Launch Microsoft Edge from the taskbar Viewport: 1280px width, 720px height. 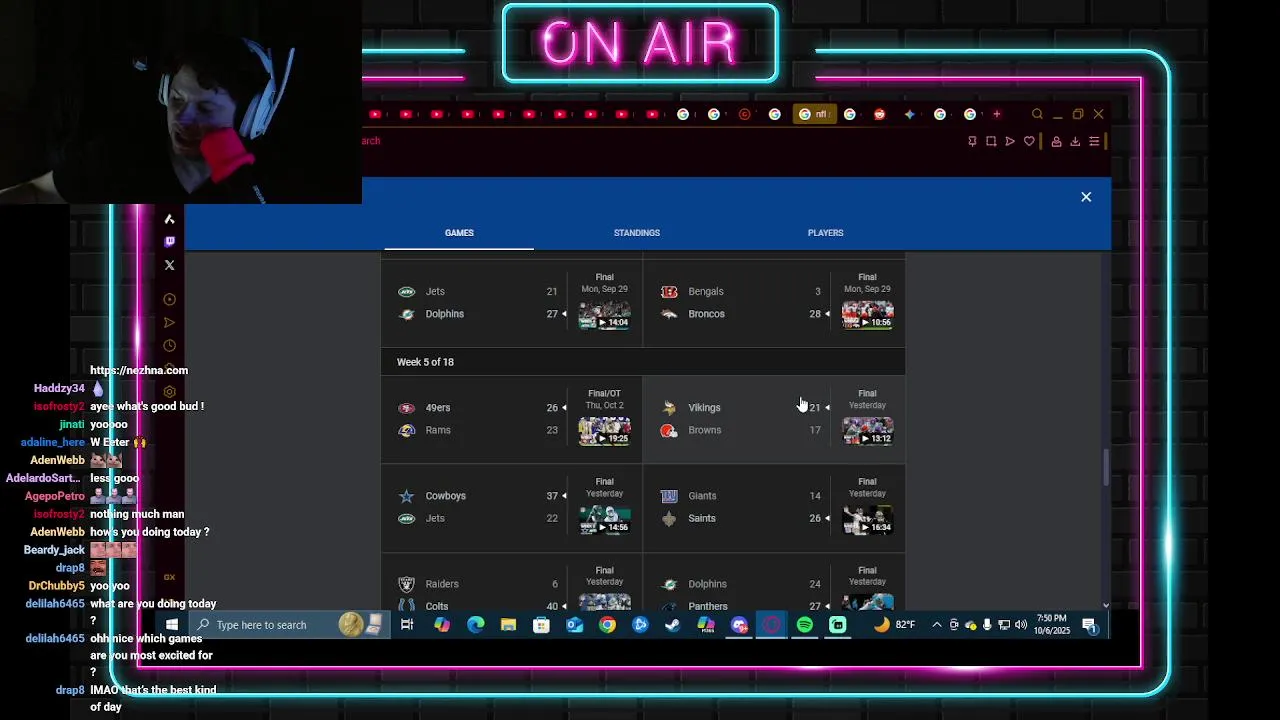(475, 625)
